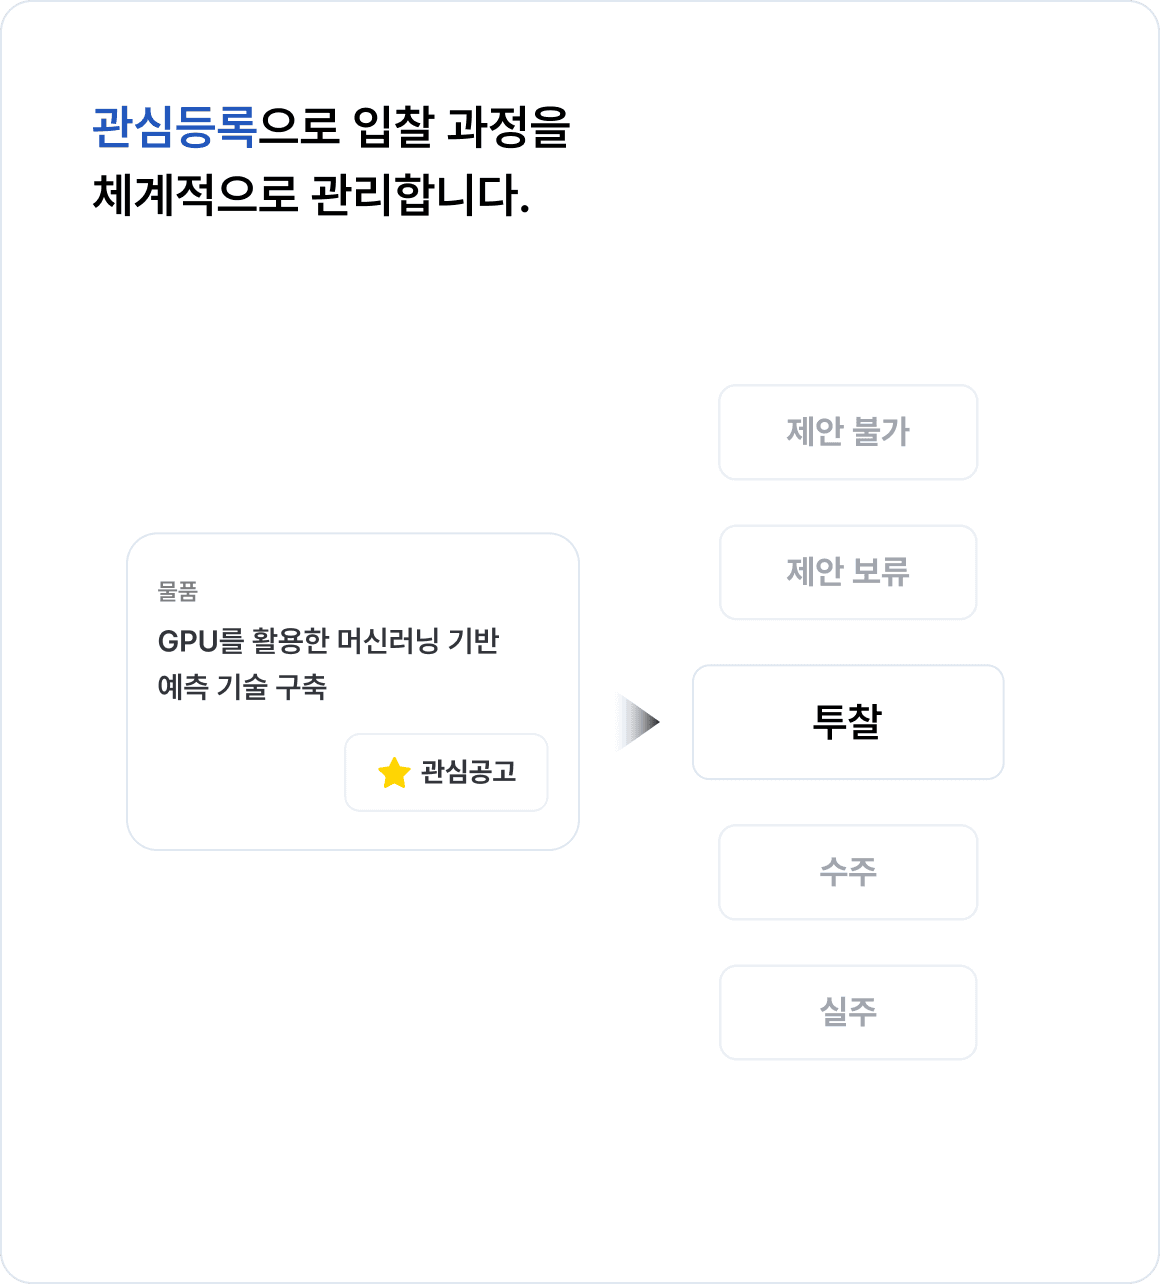Click the word 기반 in the card title
This screenshot has width=1160, height=1284.
point(473,641)
